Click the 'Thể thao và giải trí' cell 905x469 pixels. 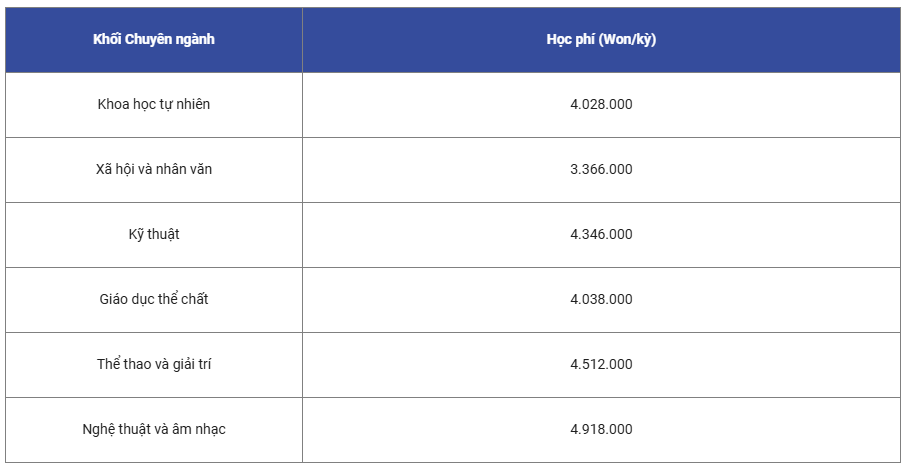click(x=154, y=365)
